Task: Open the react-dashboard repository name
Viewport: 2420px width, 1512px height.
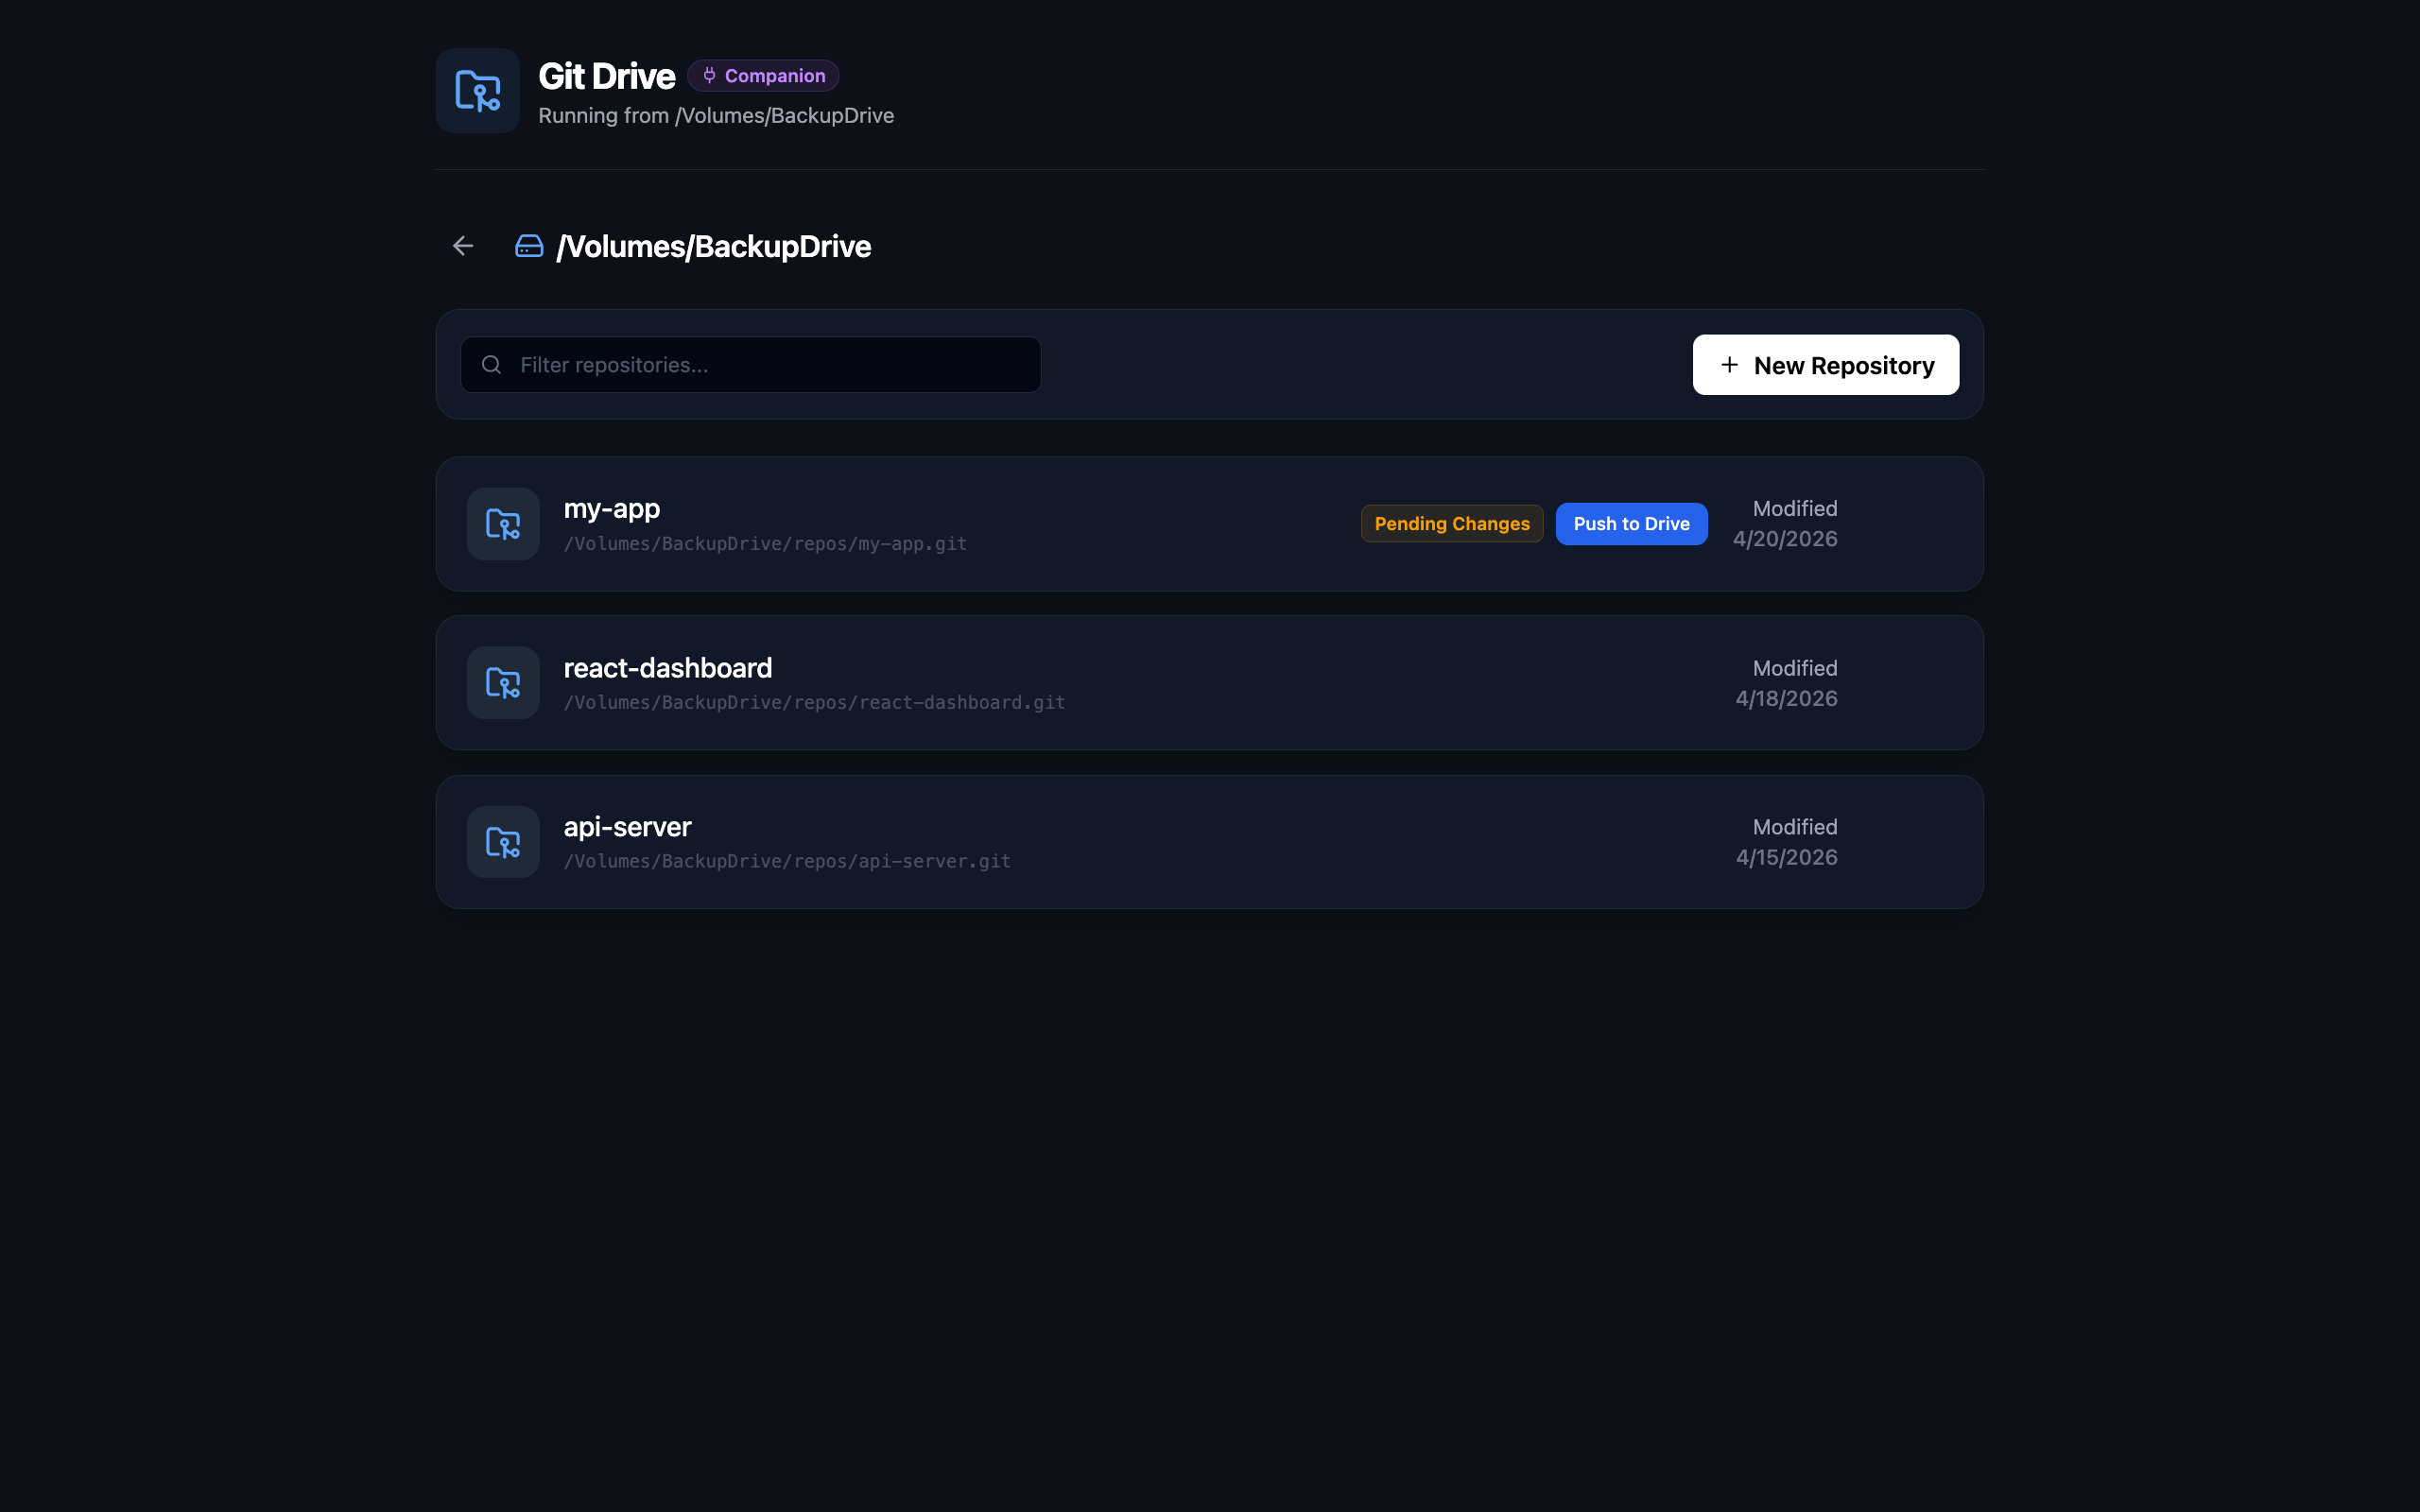Action: (668, 668)
